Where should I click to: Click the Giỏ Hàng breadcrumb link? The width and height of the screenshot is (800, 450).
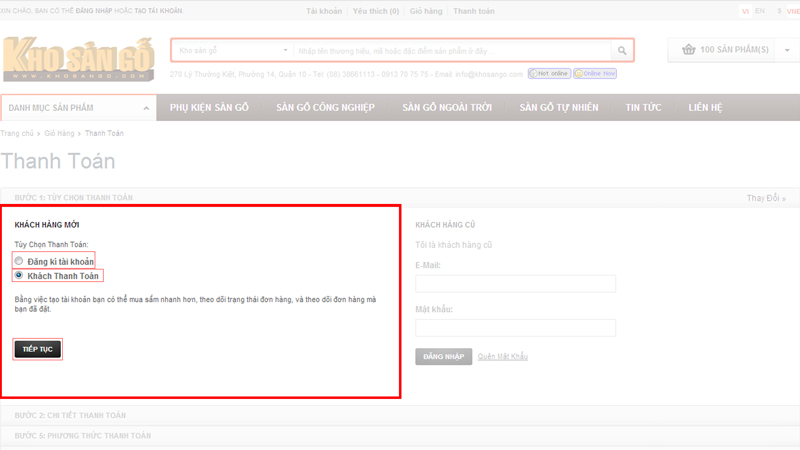60,133
